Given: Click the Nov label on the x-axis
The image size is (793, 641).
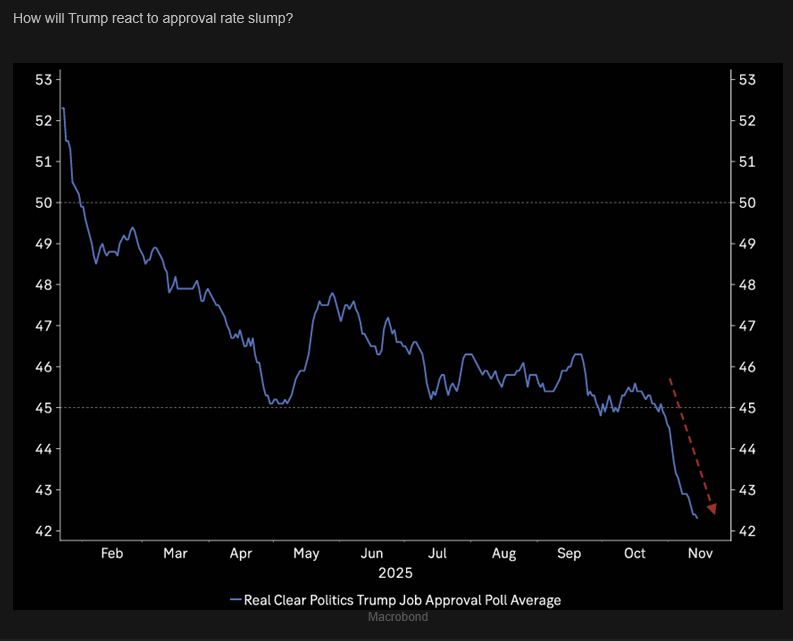Looking at the screenshot, I should coord(700,553).
